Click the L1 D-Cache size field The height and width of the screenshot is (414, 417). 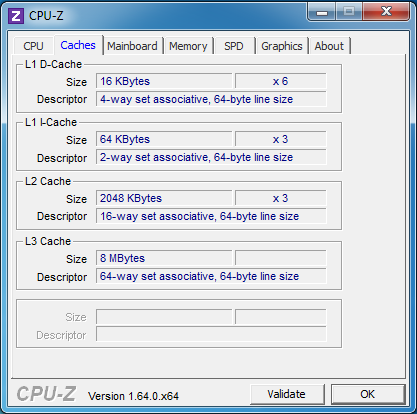click(164, 81)
